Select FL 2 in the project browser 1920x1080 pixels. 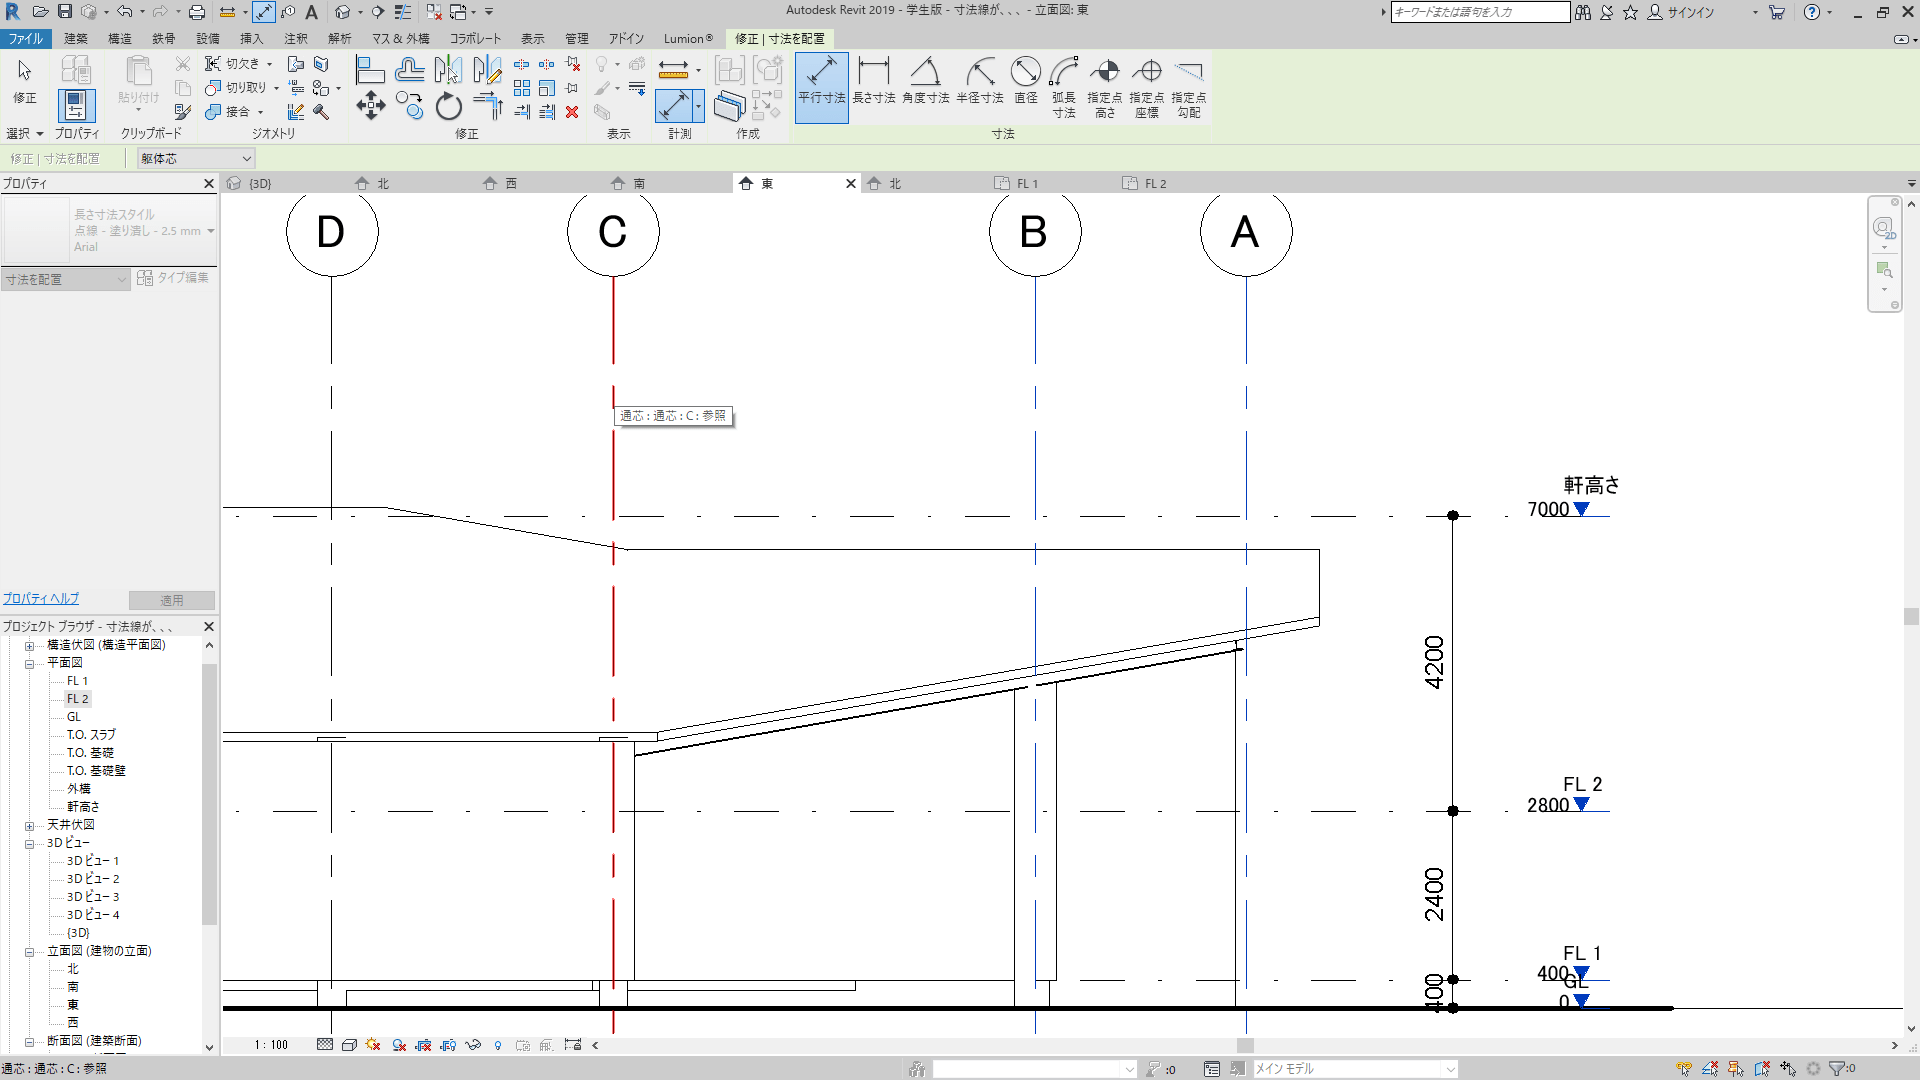[78, 699]
